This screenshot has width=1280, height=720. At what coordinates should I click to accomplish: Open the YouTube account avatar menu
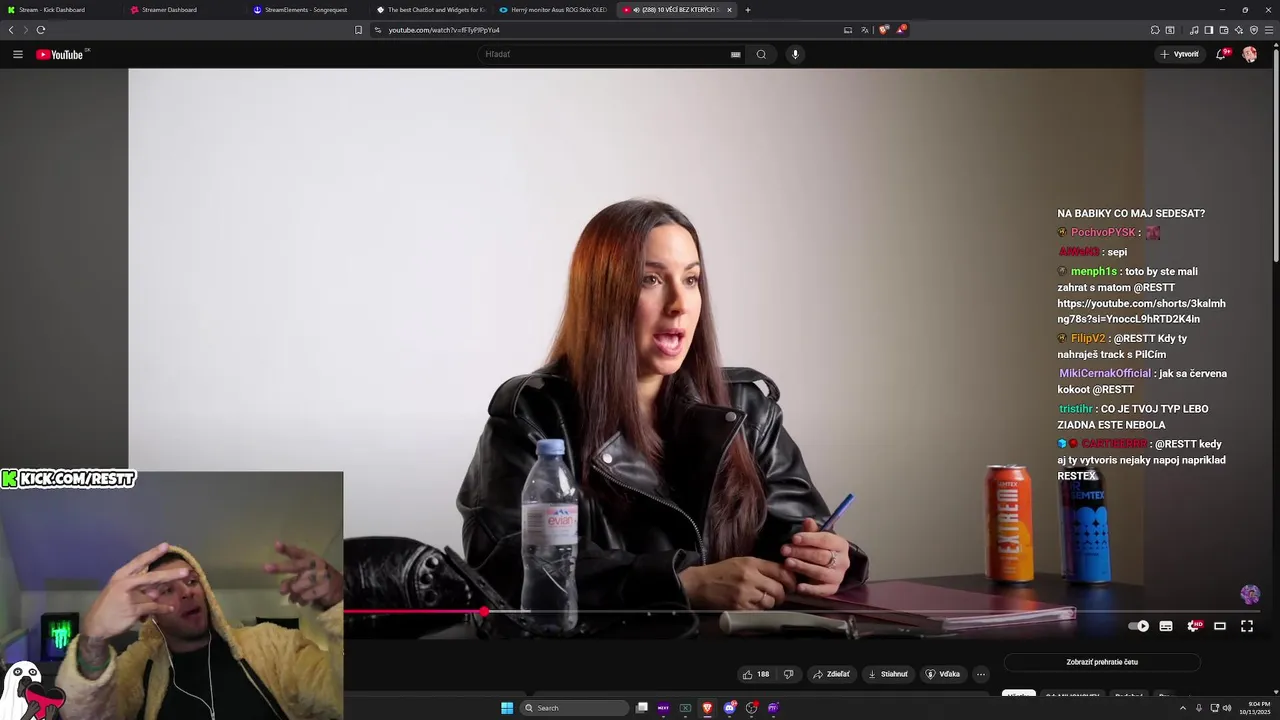1250,54
